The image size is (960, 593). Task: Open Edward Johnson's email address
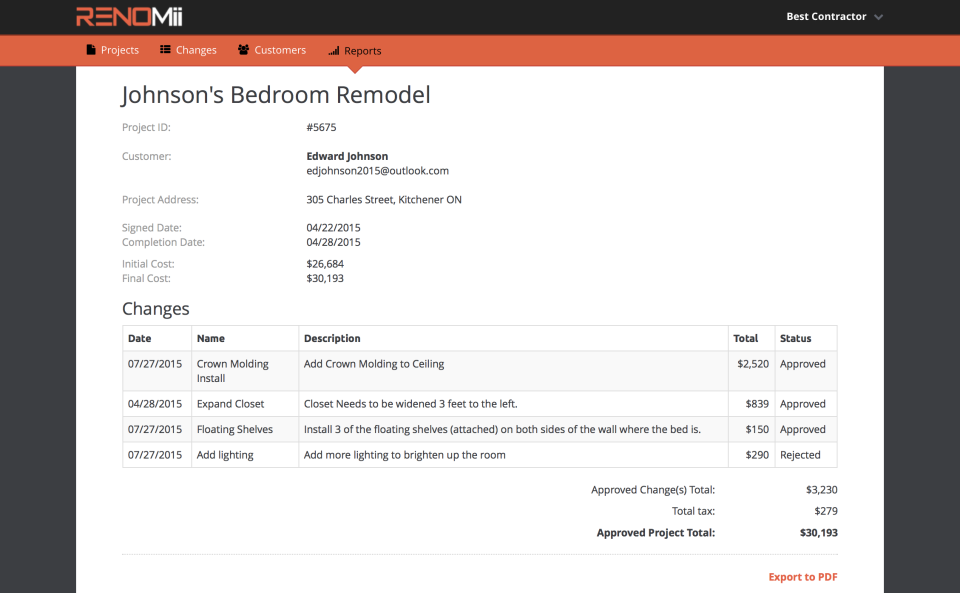pos(377,170)
